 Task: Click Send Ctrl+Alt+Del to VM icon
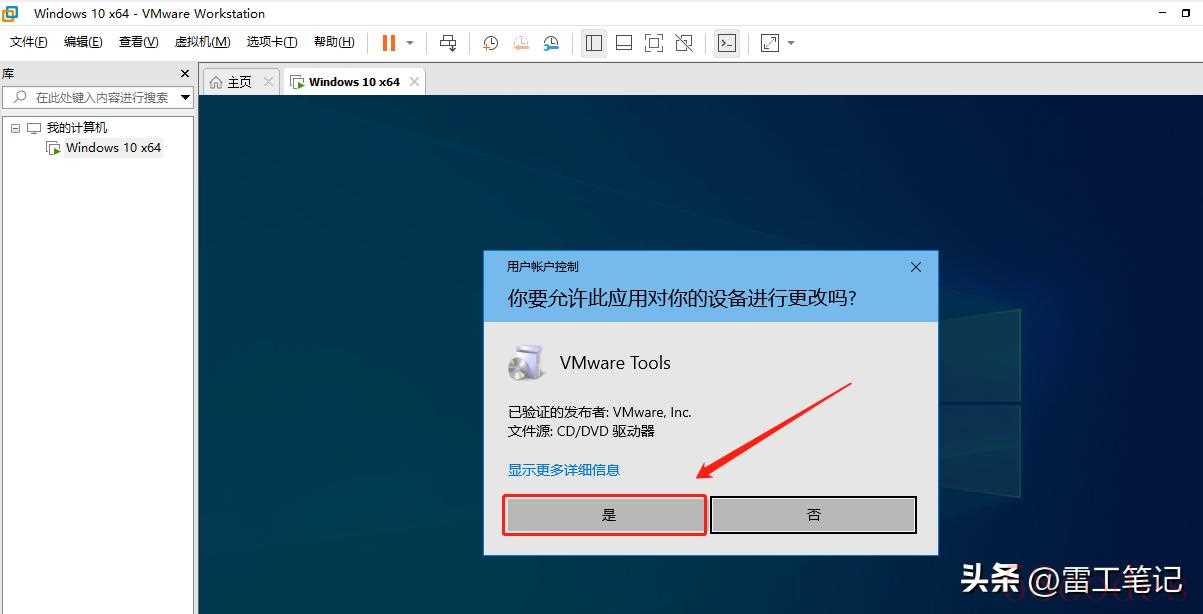448,43
